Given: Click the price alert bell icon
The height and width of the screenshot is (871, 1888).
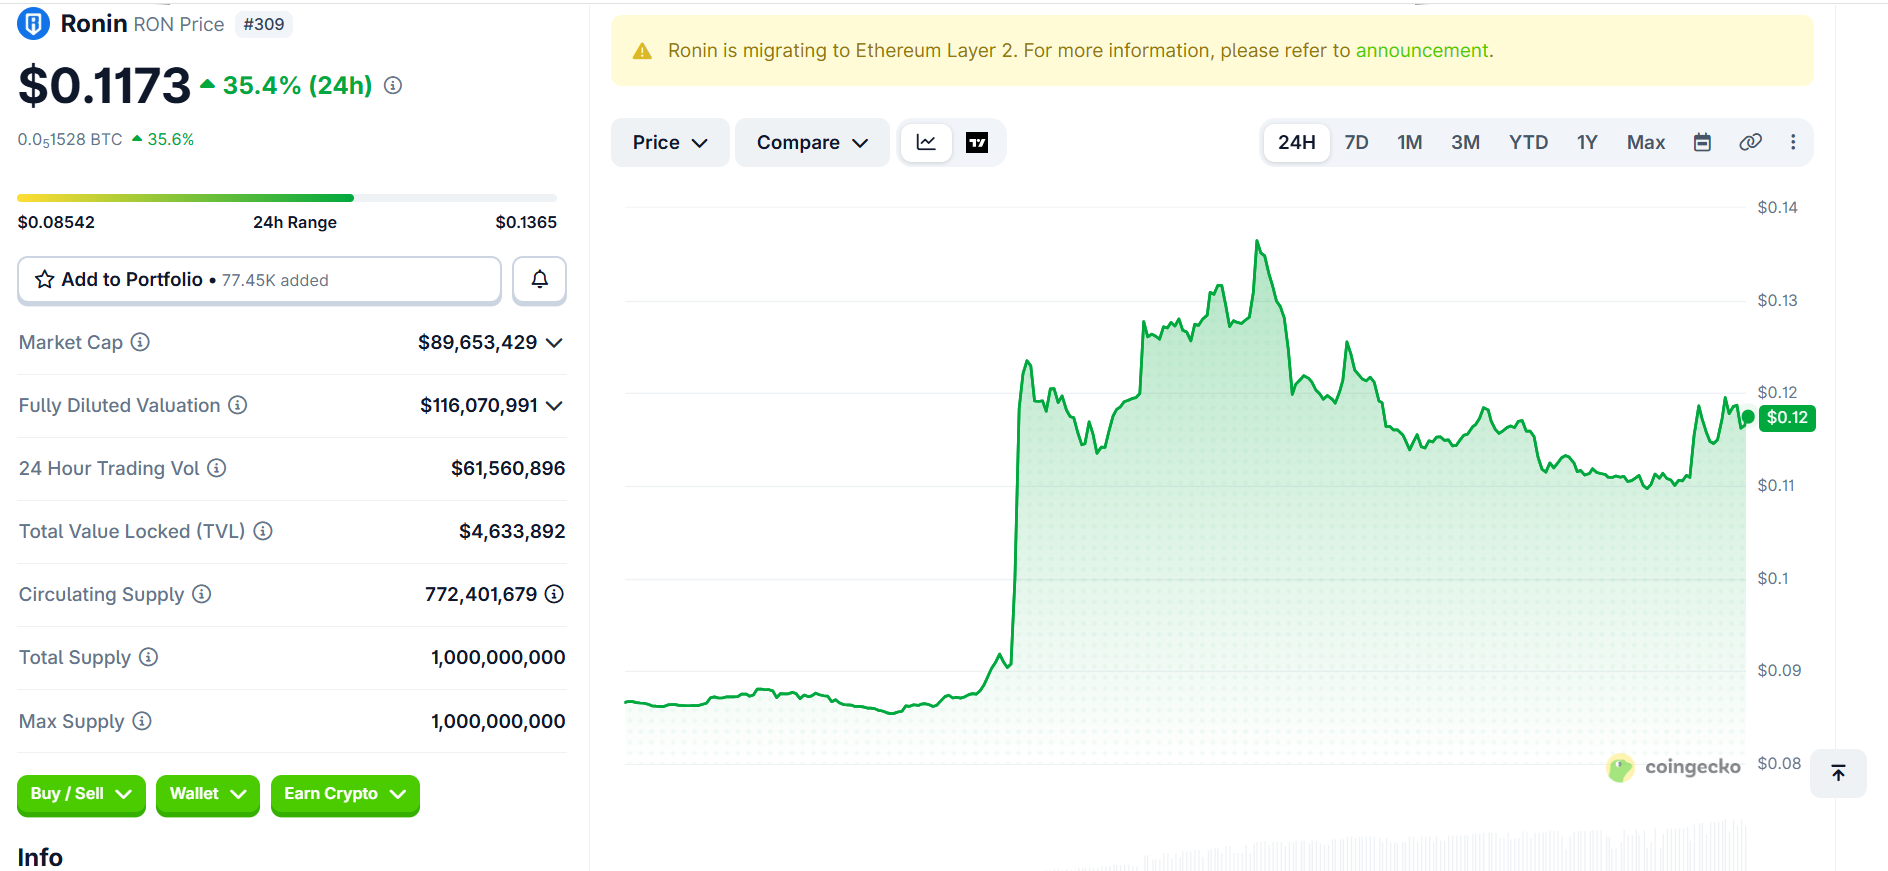Looking at the screenshot, I should point(539,280).
